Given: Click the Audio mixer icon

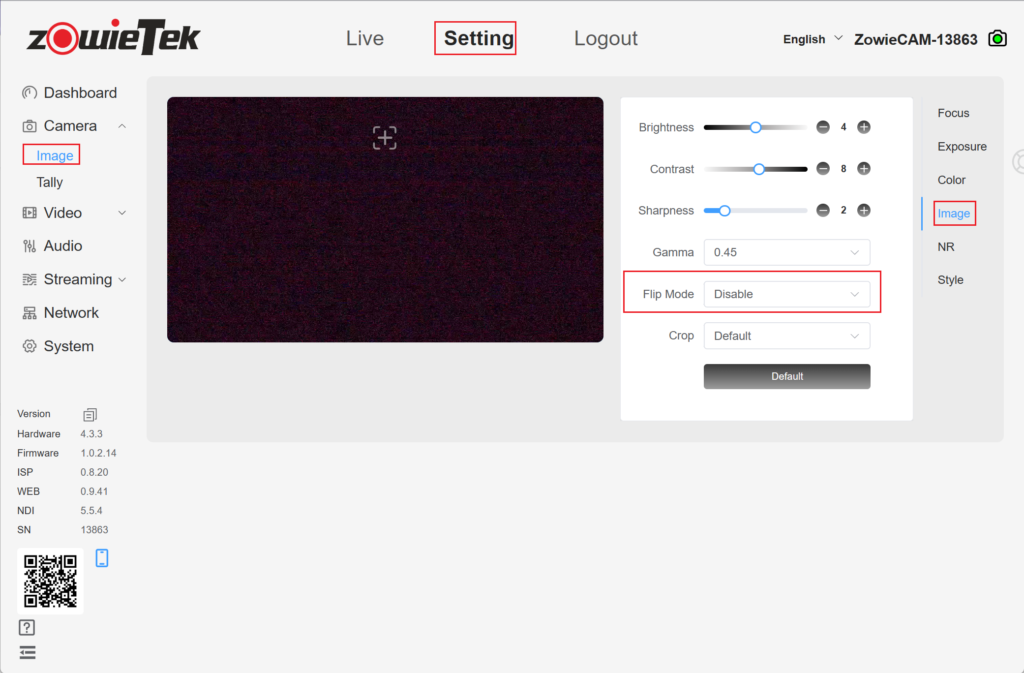Looking at the screenshot, I should point(29,246).
